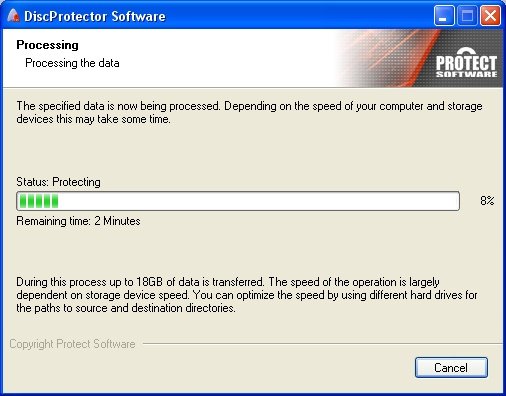
Task: Click the empty portion of the progress bar
Action: point(258,201)
